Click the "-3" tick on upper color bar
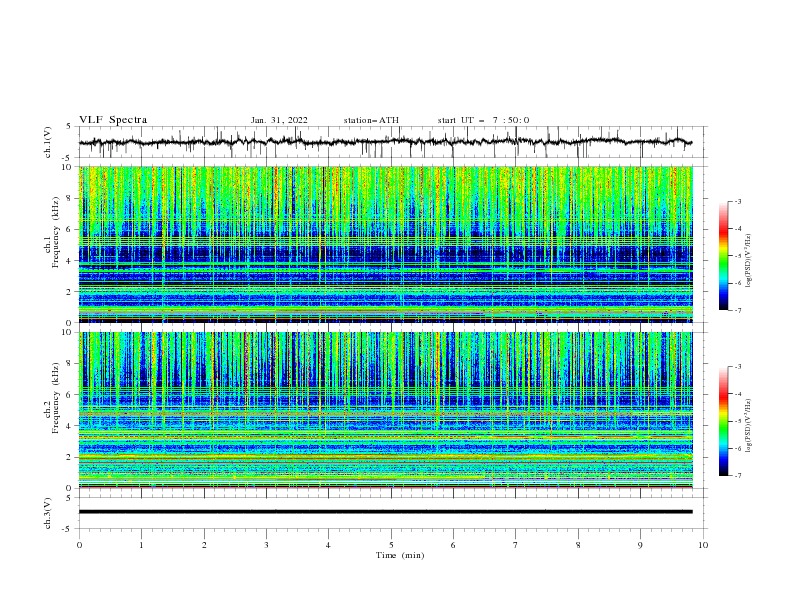This screenshot has width=792, height=612. click(738, 201)
